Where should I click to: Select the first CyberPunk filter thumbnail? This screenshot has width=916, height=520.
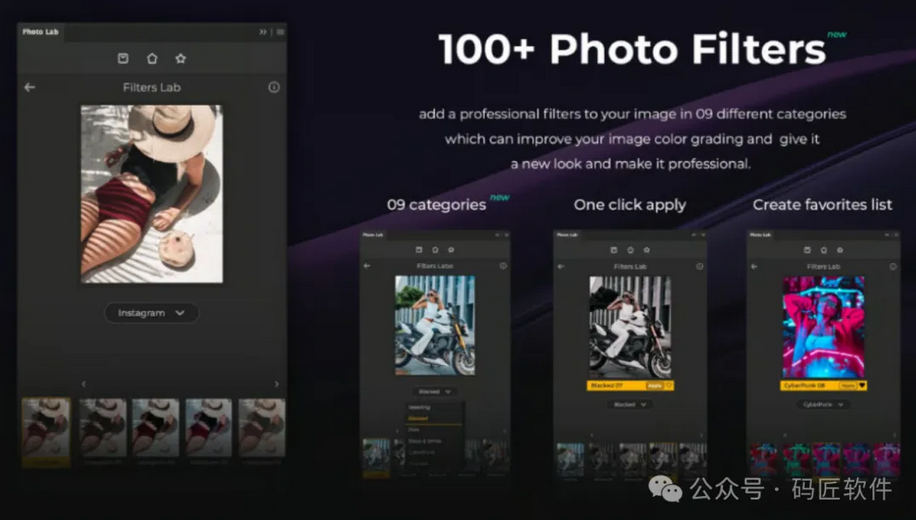tap(764, 459)
